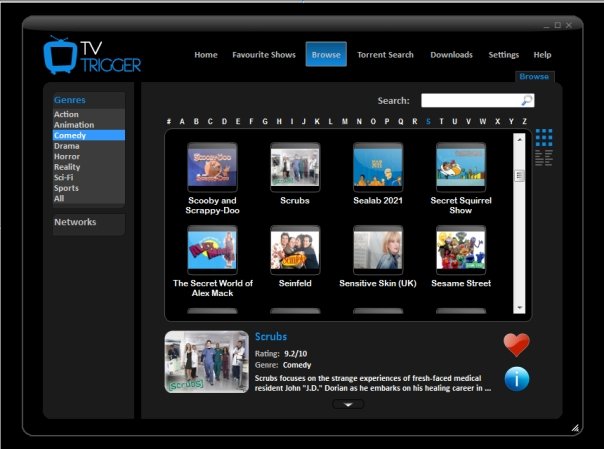Expand the Networks section
Image resolution: width=604 pixels, height=449 pixels.
(89, 222)
